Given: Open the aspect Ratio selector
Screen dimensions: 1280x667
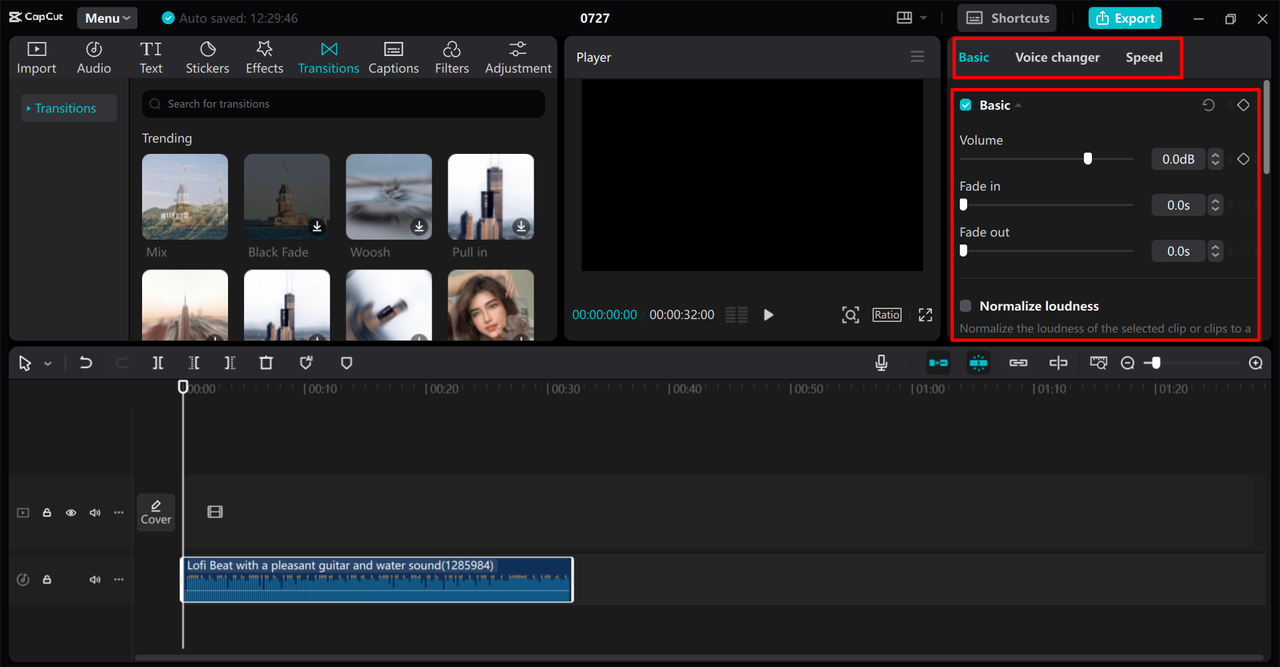Looking at the screenshot, I should pos(887,315).
